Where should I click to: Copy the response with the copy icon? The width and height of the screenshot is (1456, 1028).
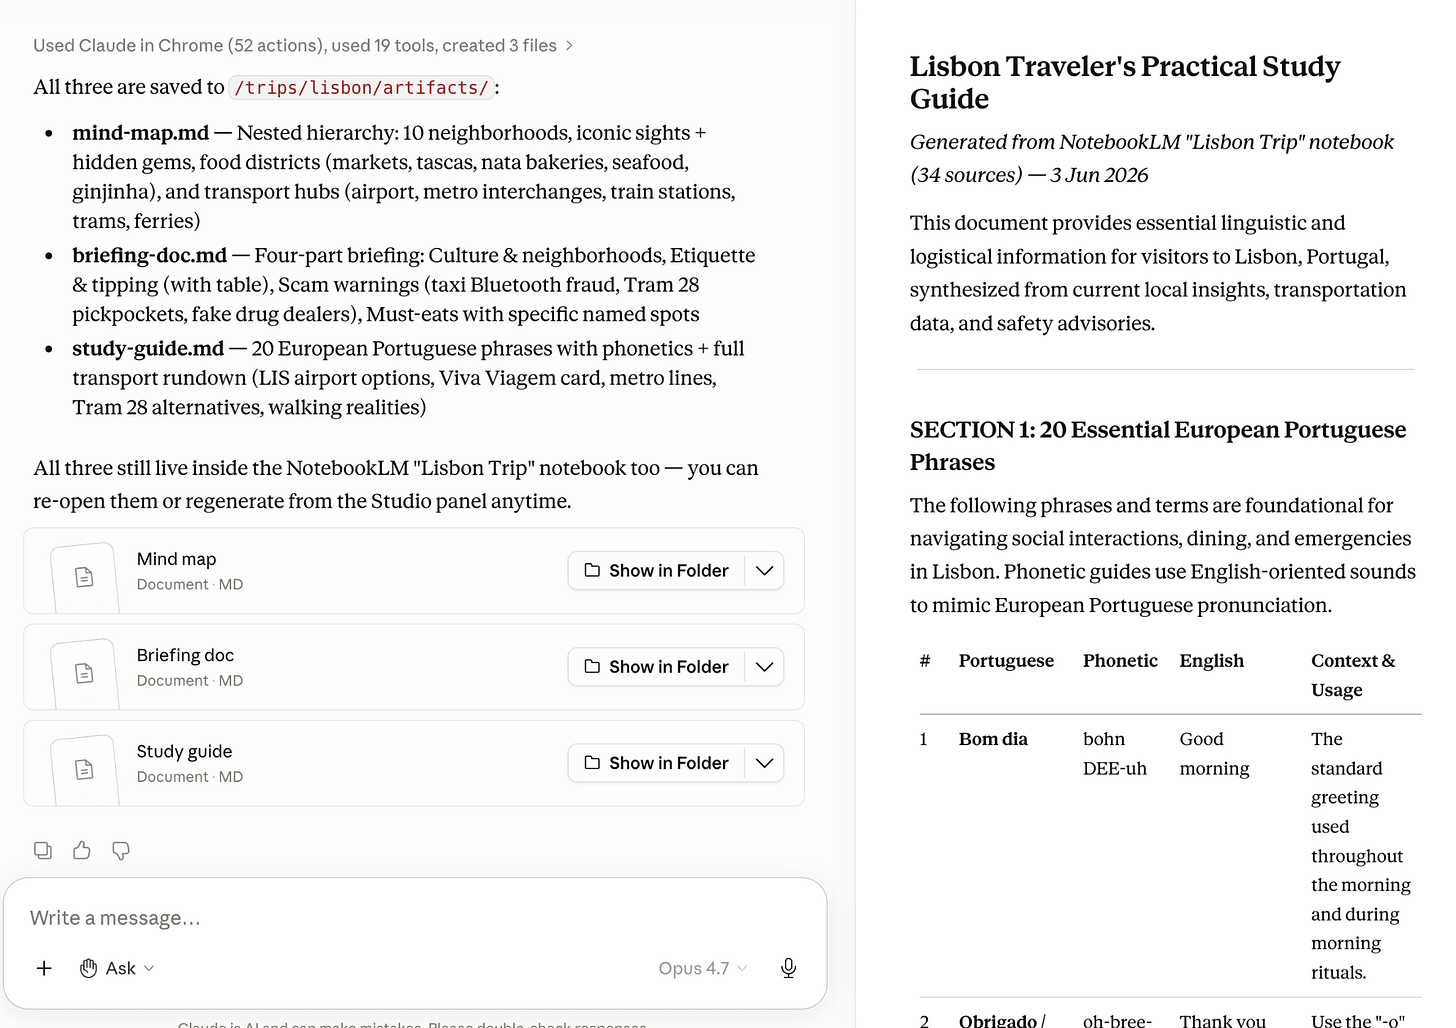43,850
